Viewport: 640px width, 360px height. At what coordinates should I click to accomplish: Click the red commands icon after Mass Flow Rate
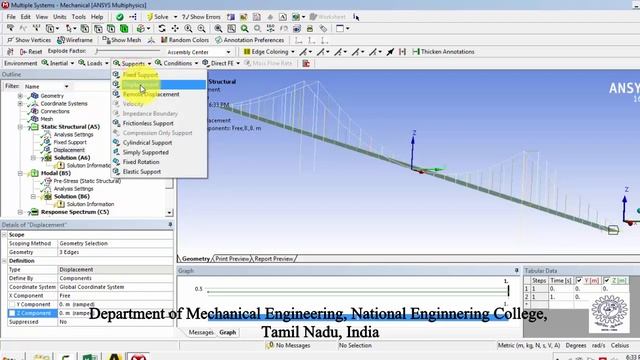[306, 63]
